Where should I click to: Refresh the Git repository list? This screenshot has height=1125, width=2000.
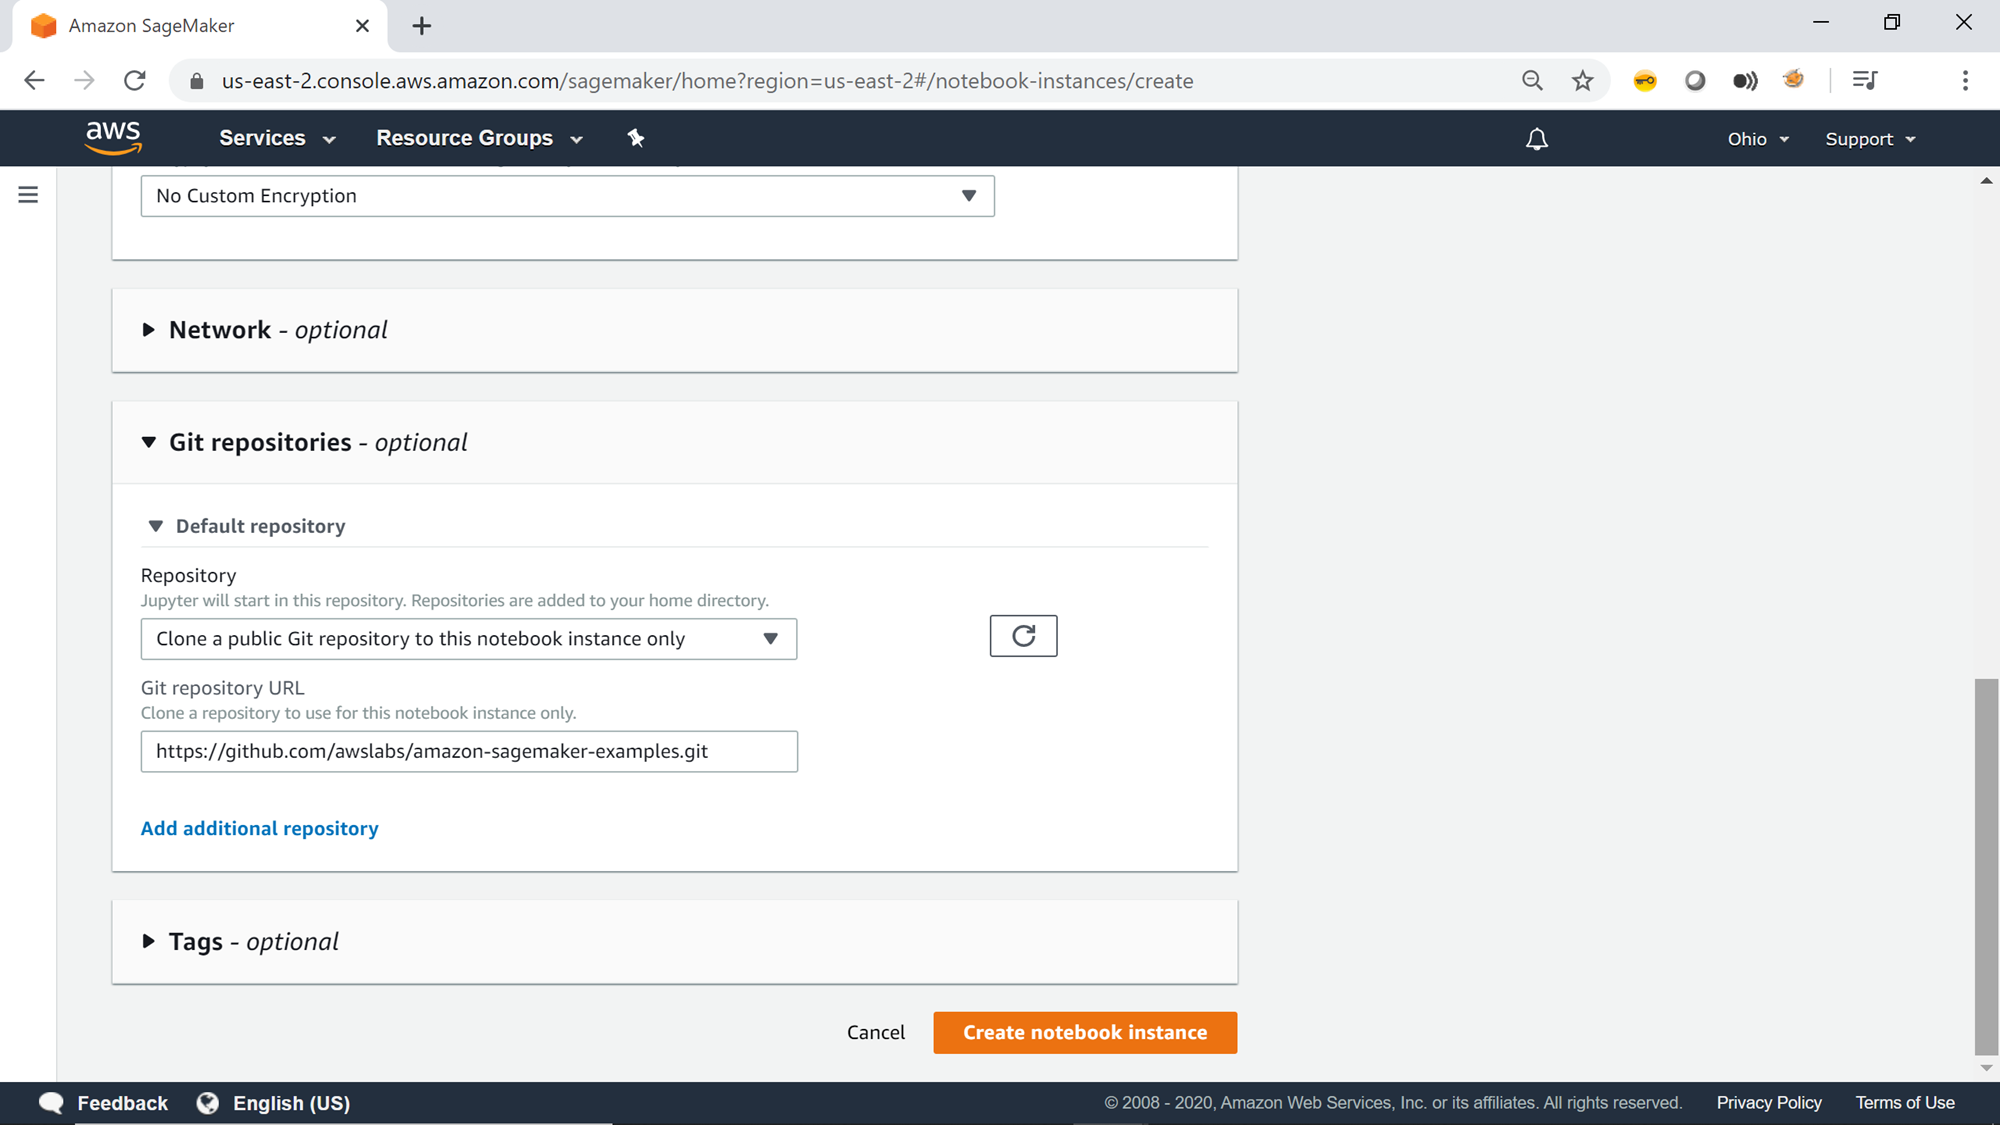coord(1023,636)
